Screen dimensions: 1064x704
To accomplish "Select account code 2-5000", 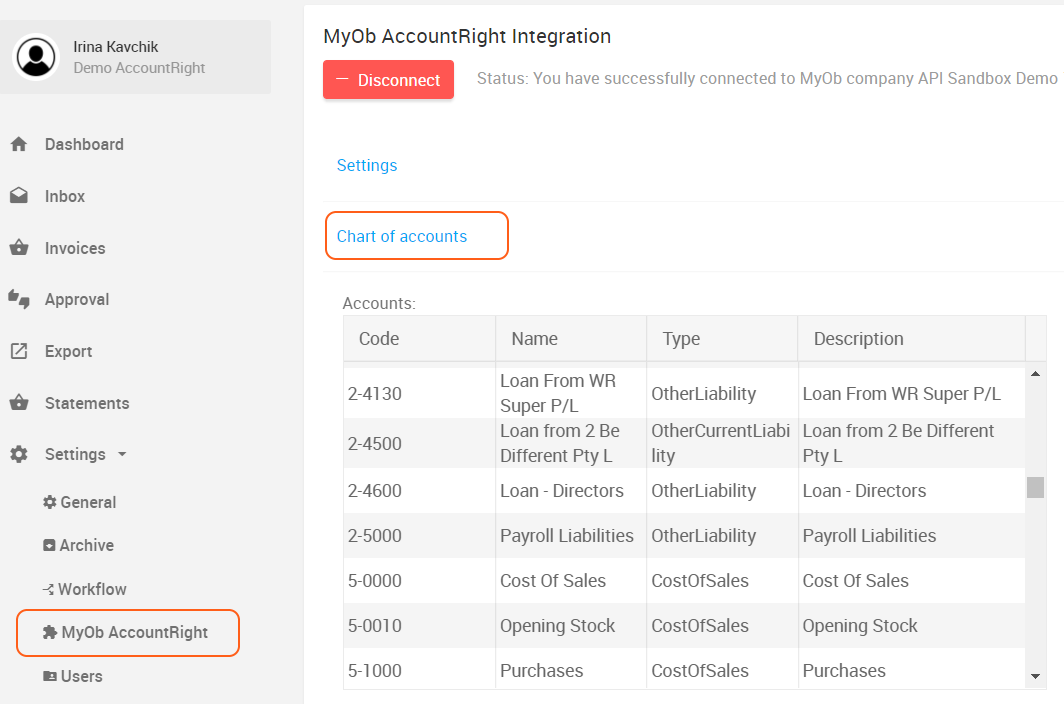I will (x=375, y=536).
